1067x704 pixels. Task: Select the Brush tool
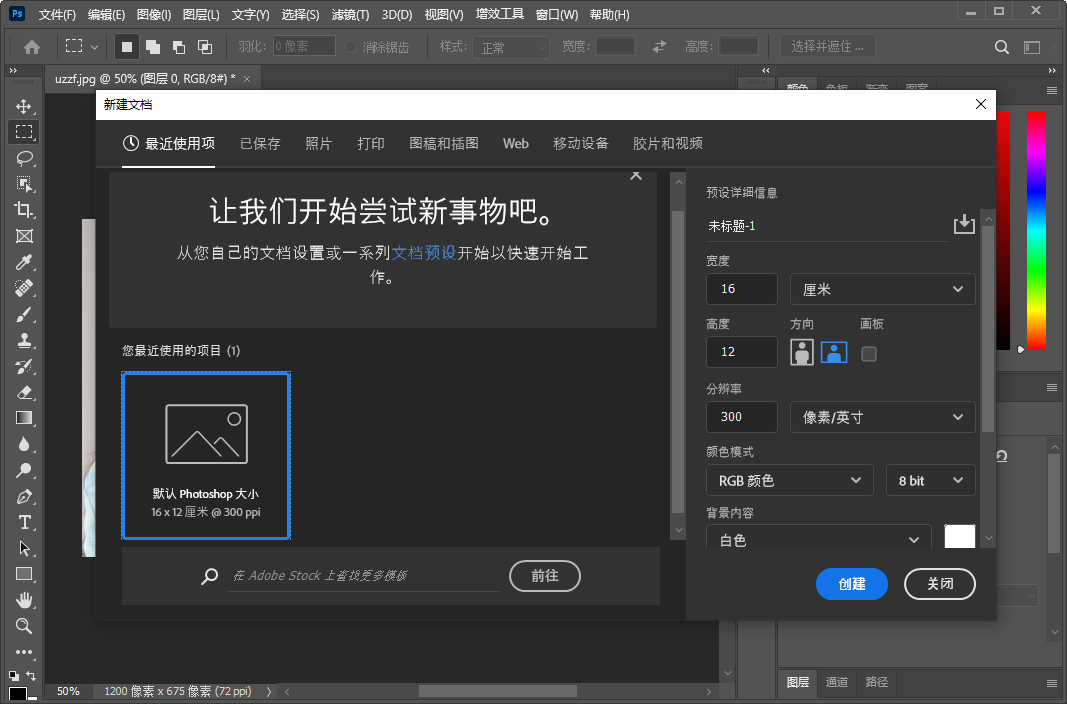pos(24,314)
